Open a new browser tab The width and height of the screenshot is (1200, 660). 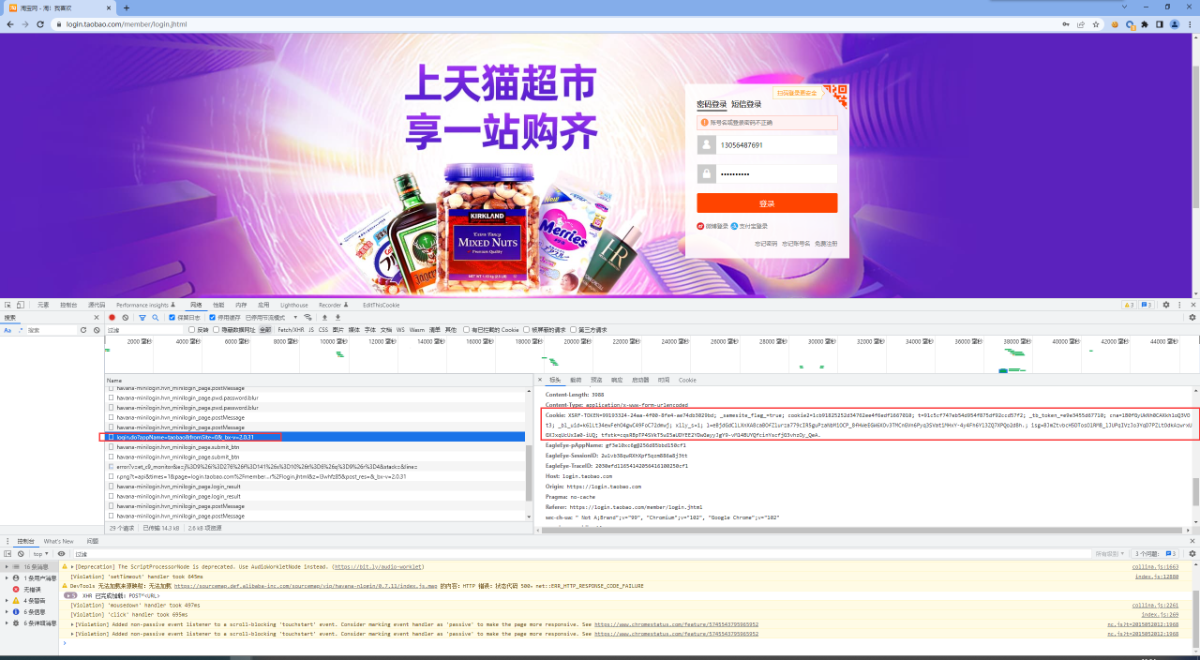126,7
